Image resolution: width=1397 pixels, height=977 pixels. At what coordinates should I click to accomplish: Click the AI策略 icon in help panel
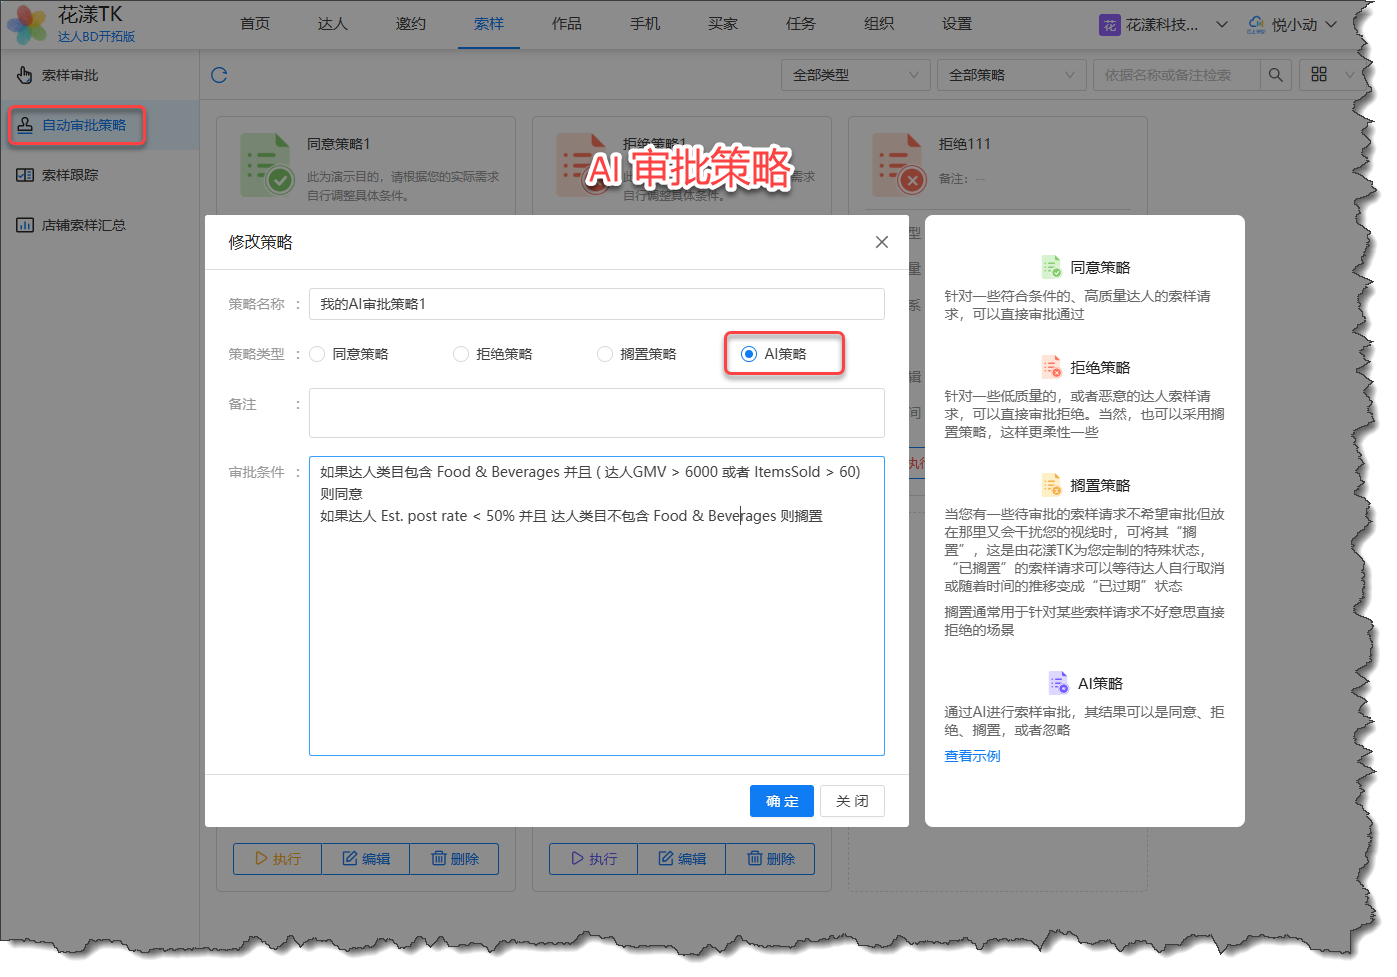click(1058, 683)
